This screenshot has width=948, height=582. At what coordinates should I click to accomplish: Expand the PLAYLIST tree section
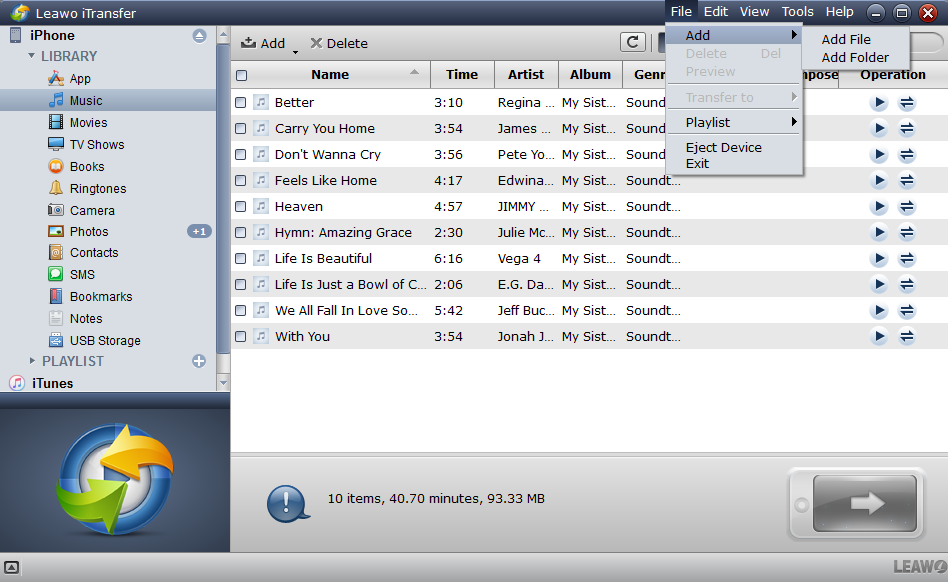click(x=32, y=361)
